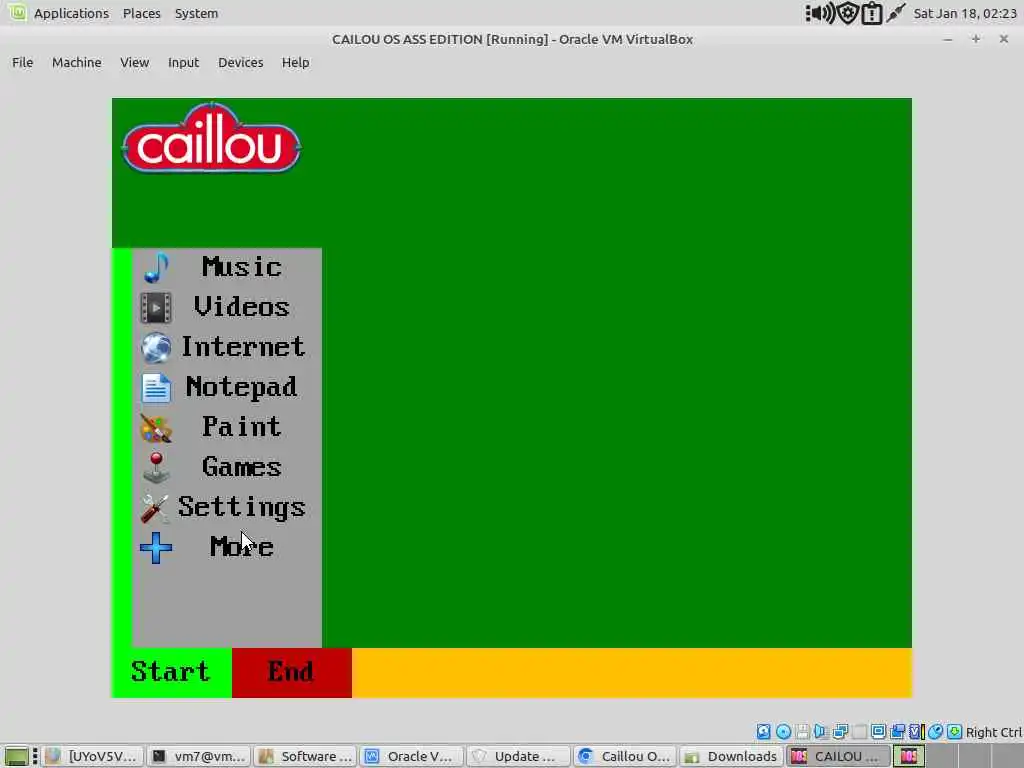1024x768 pixels.
Task: Click the optical disc status icon
Action: coord(783,732)
